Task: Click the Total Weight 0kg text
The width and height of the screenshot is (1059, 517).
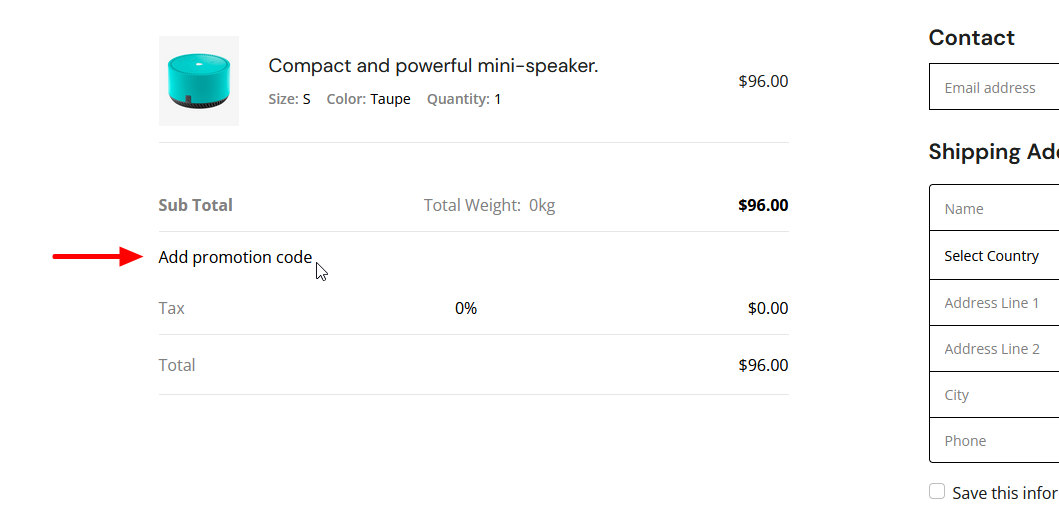Action: pos(489,205)
